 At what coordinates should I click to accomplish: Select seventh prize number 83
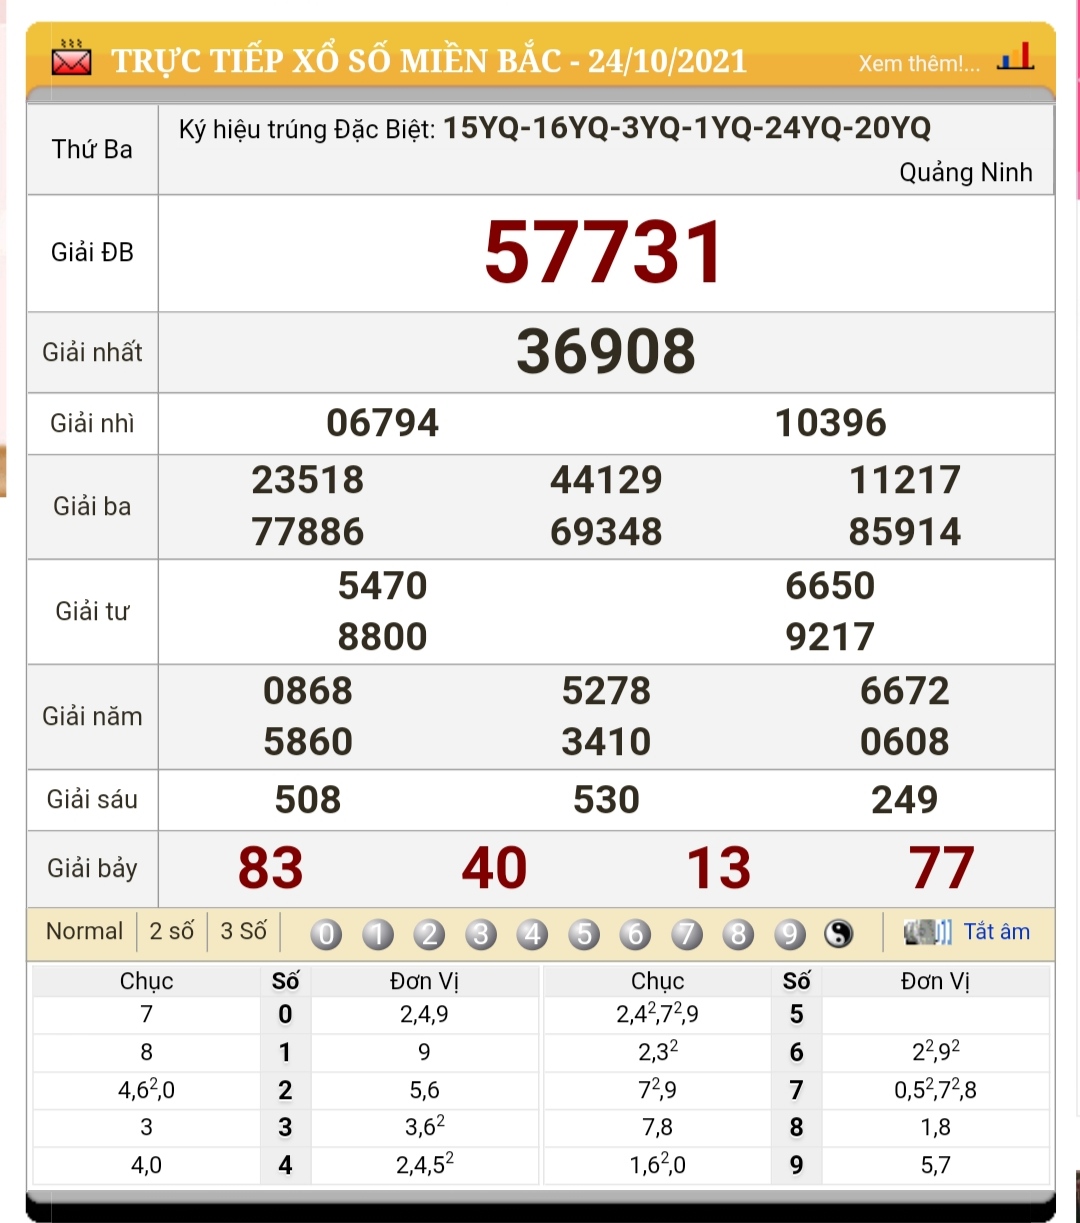(x=270, y=868)
